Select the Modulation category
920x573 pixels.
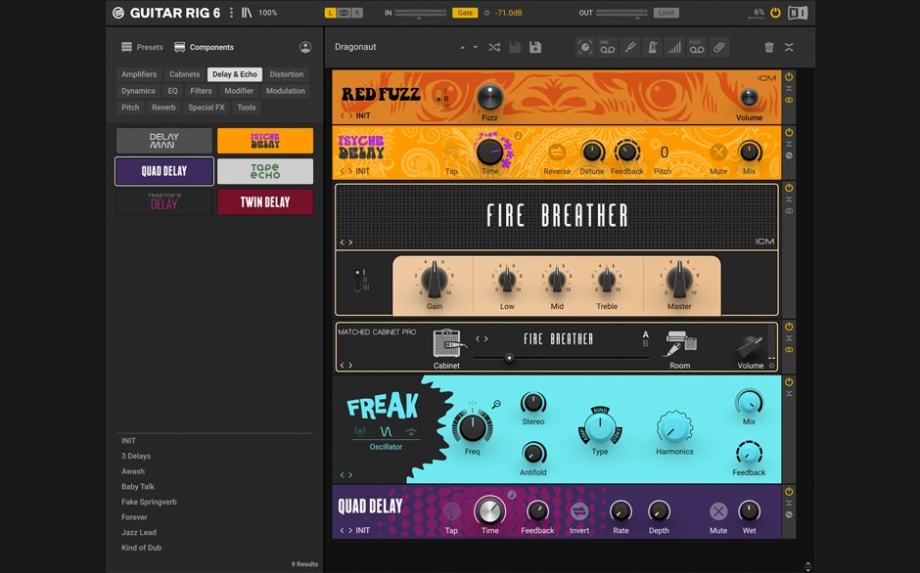pyautogui.click(x=286, y=91)
